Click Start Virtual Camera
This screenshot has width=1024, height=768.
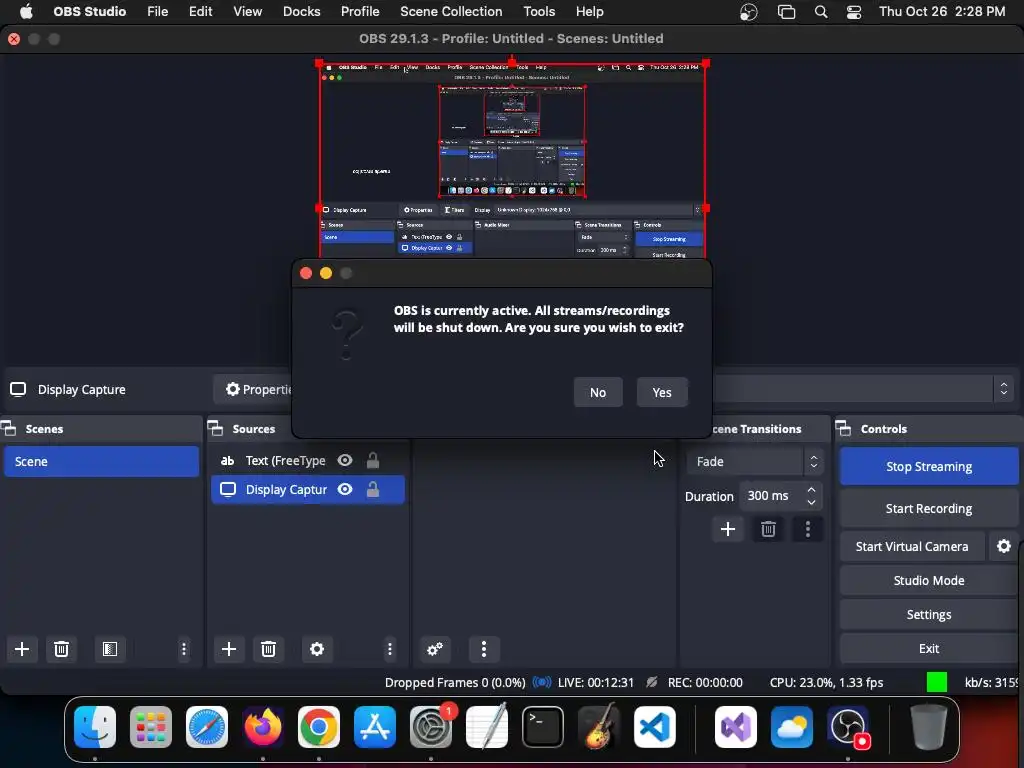(912, 546)
